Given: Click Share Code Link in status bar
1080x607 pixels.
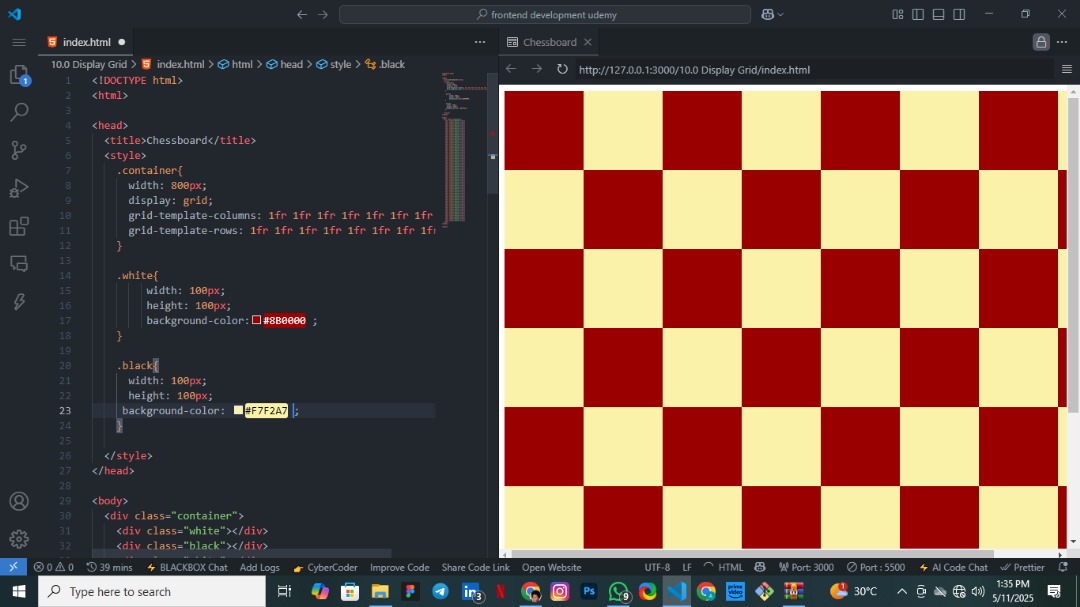Looking at the screenshot, I should pos(475,567).
